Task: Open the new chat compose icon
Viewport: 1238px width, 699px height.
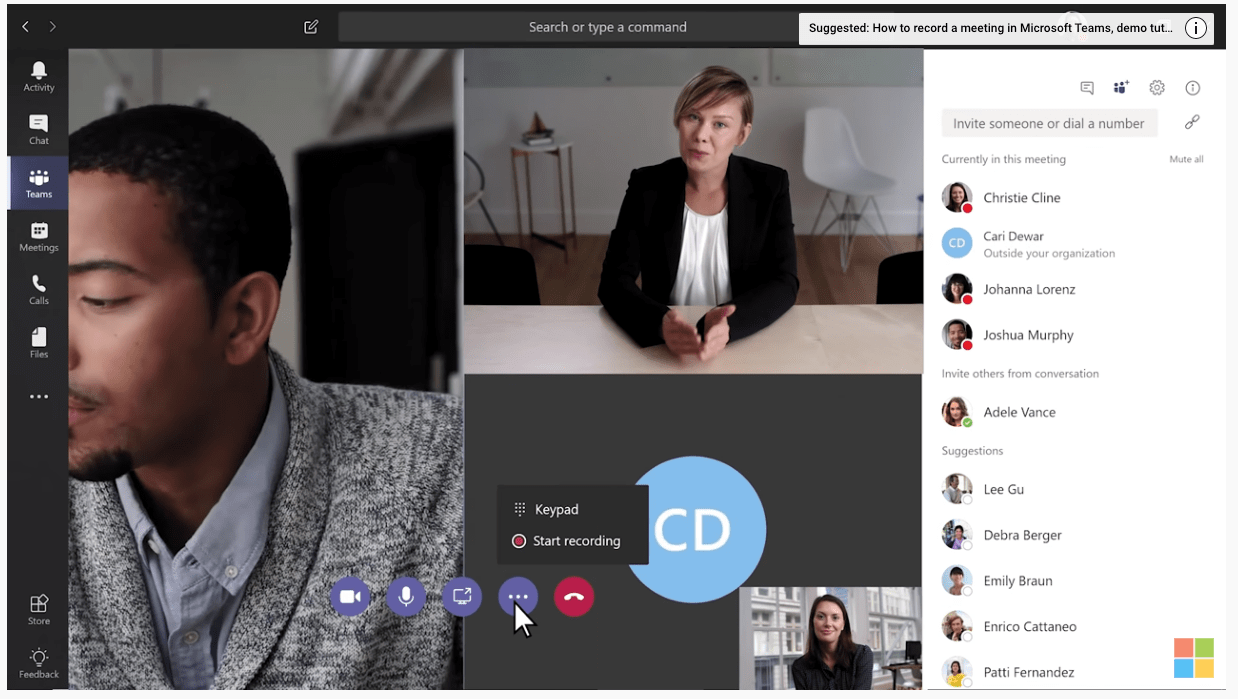Action: click(310, 27)
